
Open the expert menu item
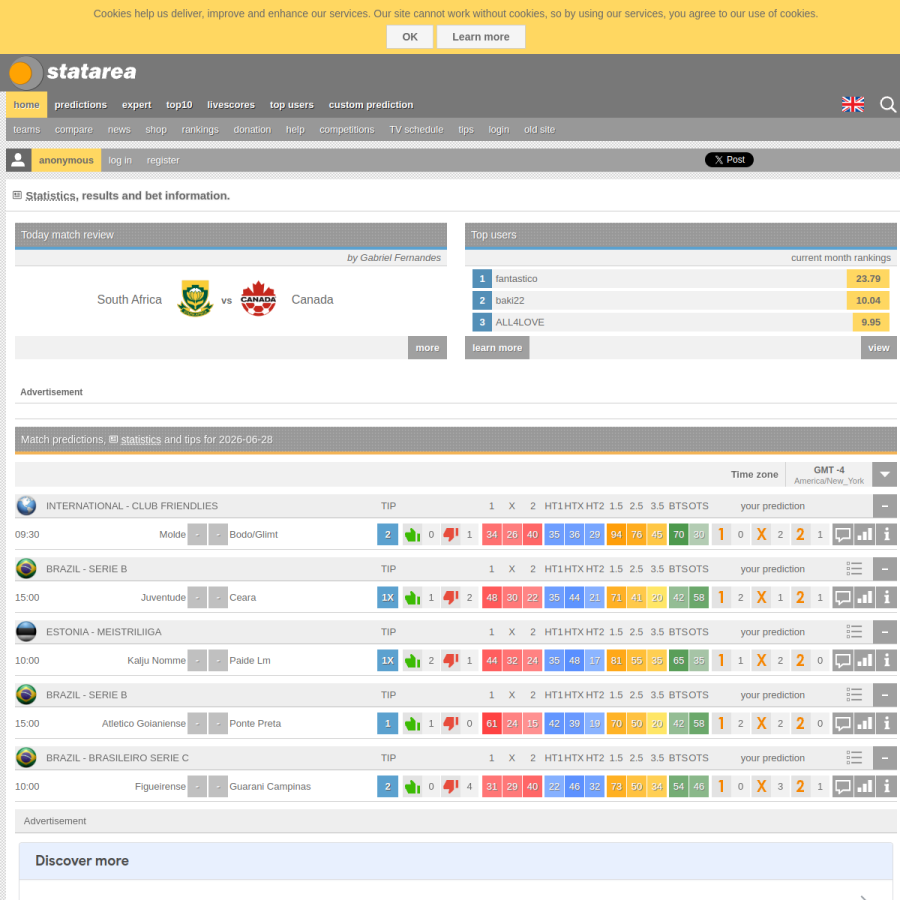pyautogui.click(x=137, y=105)
